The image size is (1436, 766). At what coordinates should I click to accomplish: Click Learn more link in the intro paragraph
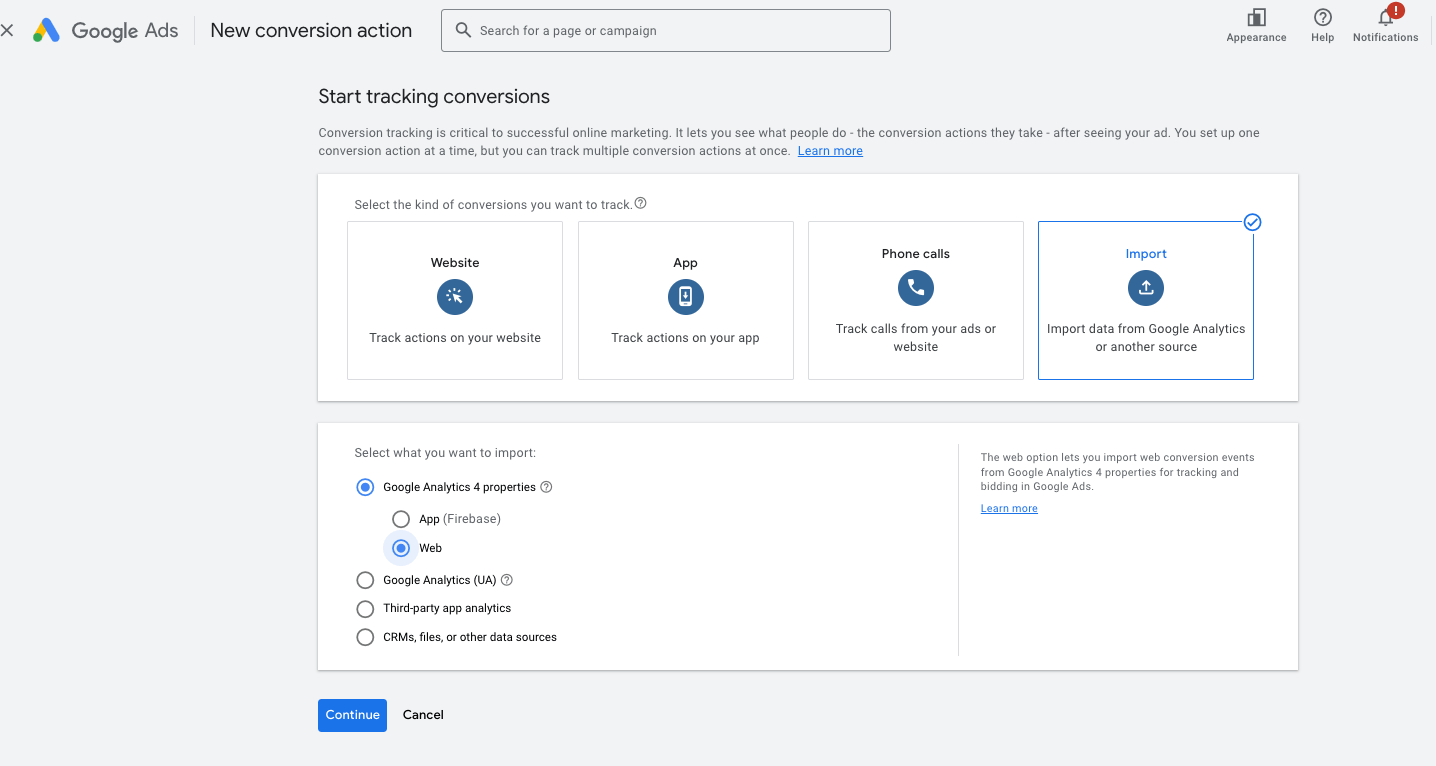[830, 151]
